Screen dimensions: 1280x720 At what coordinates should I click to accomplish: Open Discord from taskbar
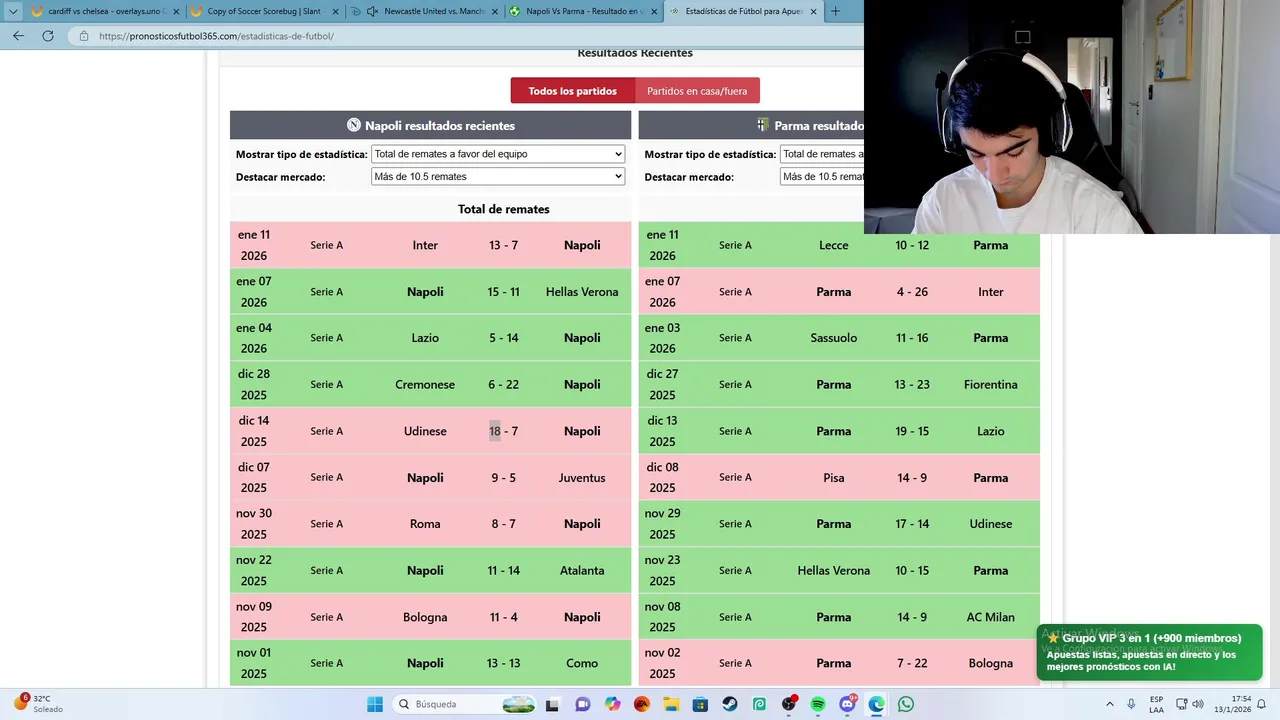(848, 704)
